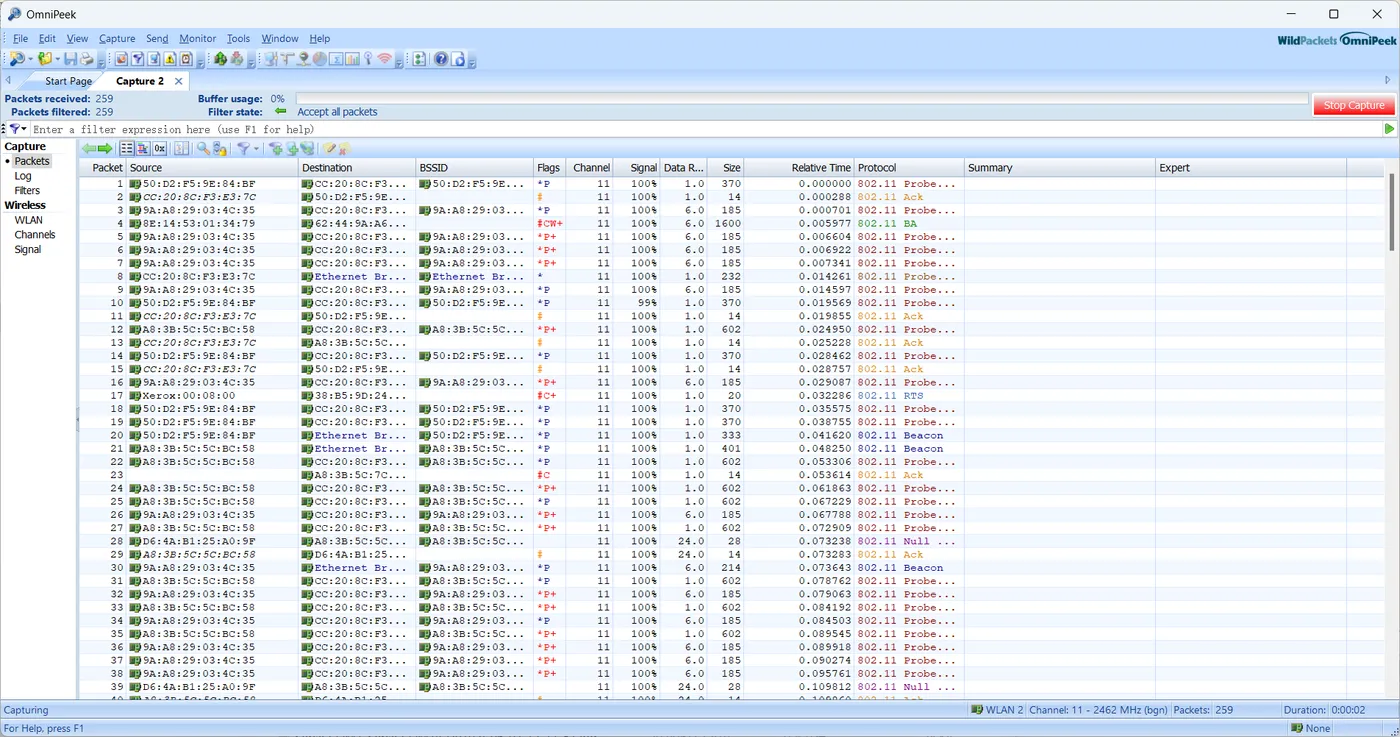Viewport: 1400px width, 737px height.
Task: Select the Capture 2 tab
Action: coord(139,81)
